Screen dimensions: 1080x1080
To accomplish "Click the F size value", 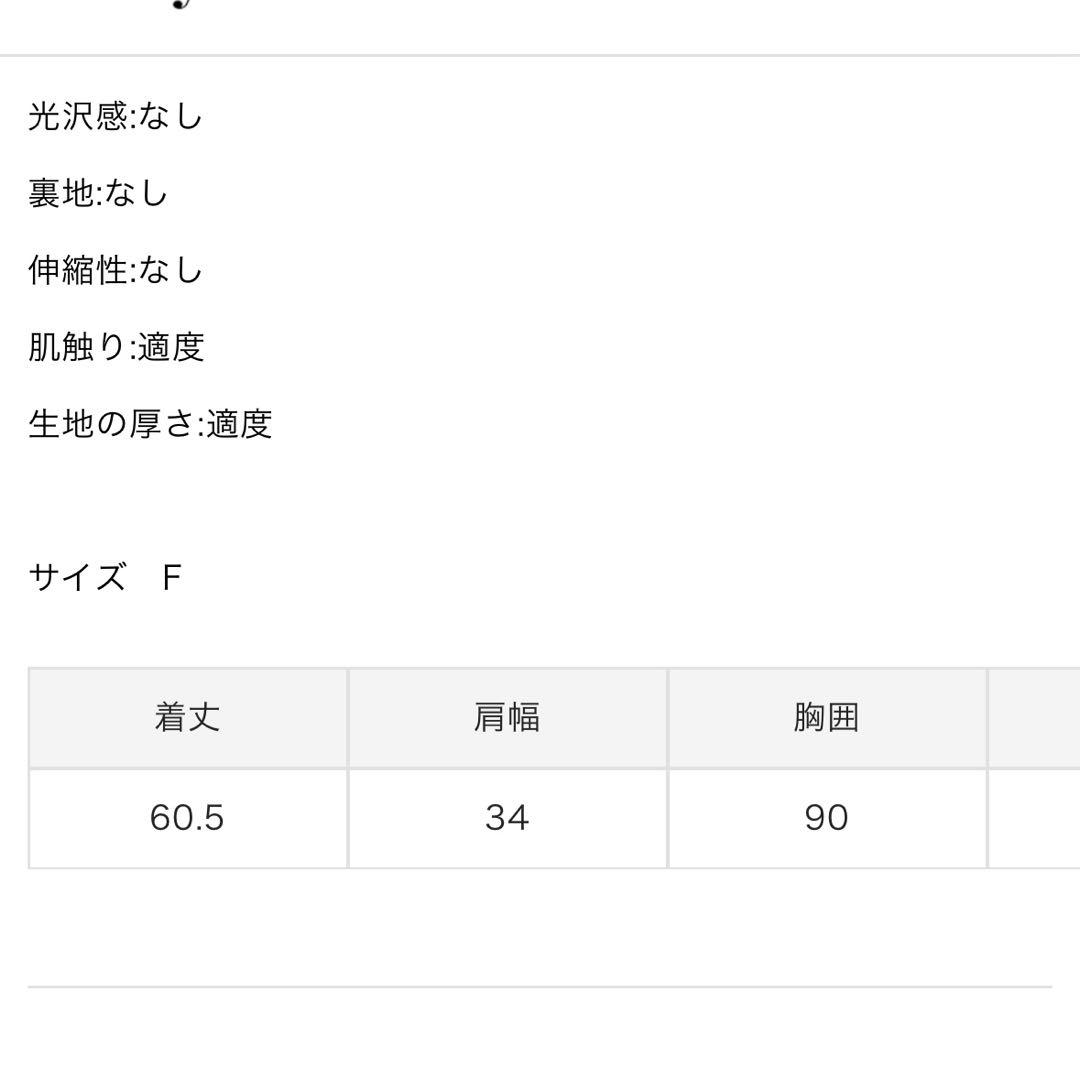I will pyautogui.click(x=172, y=578).
